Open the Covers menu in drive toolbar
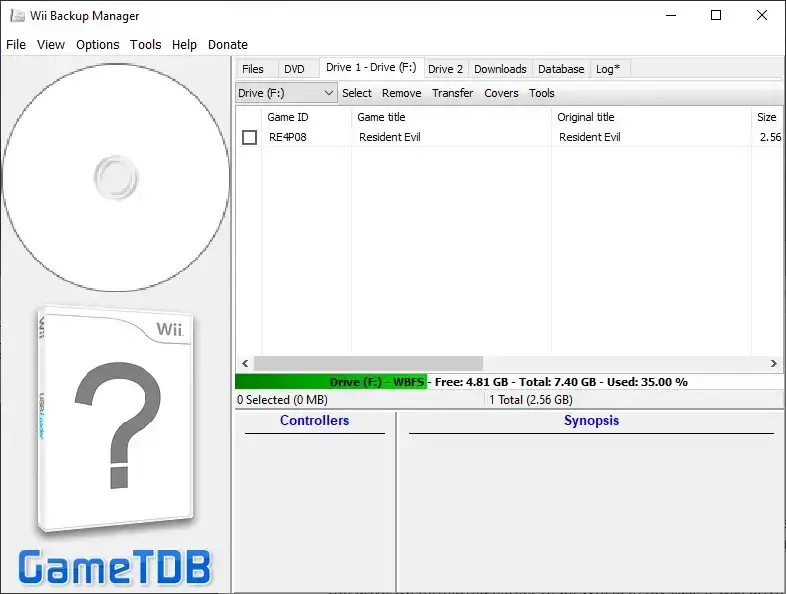The image size is (786, 594). 501,93
